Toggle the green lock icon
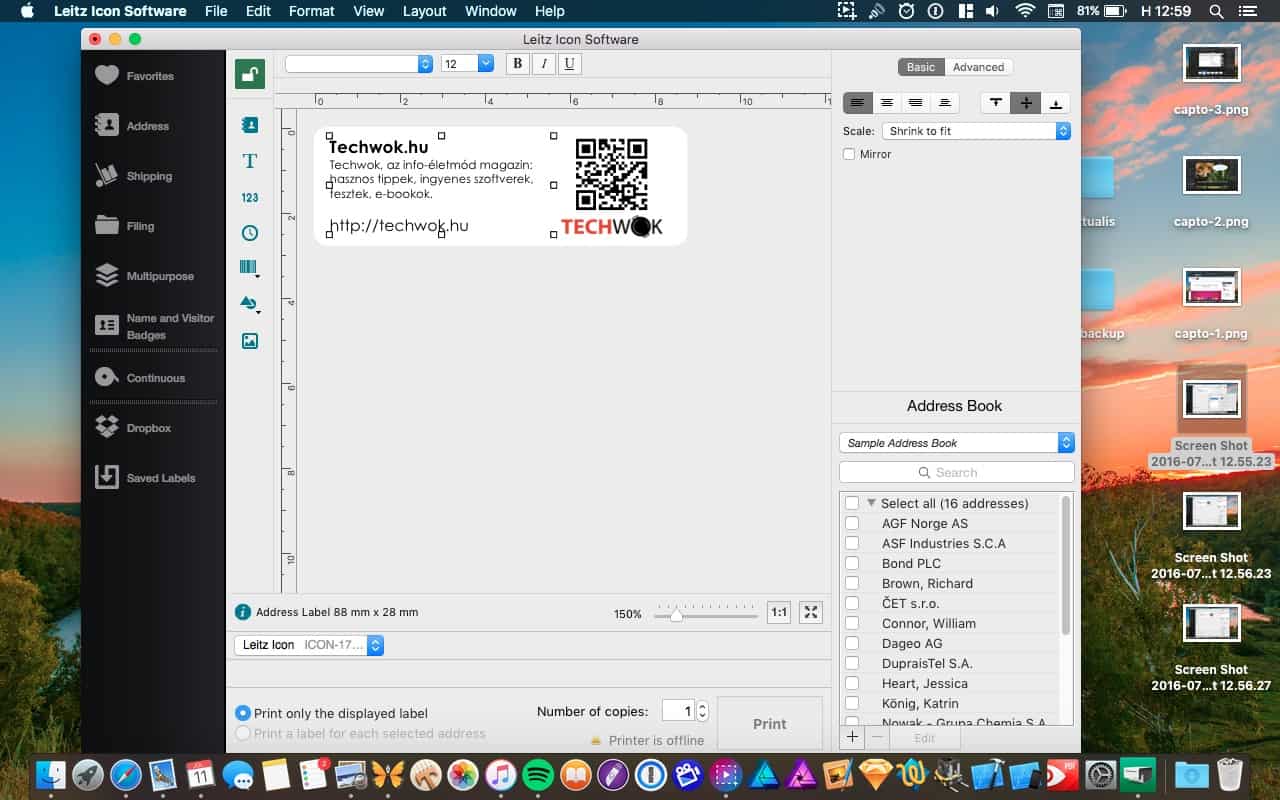This screenshot has height=800, width=1280. (x=250, y=74)
